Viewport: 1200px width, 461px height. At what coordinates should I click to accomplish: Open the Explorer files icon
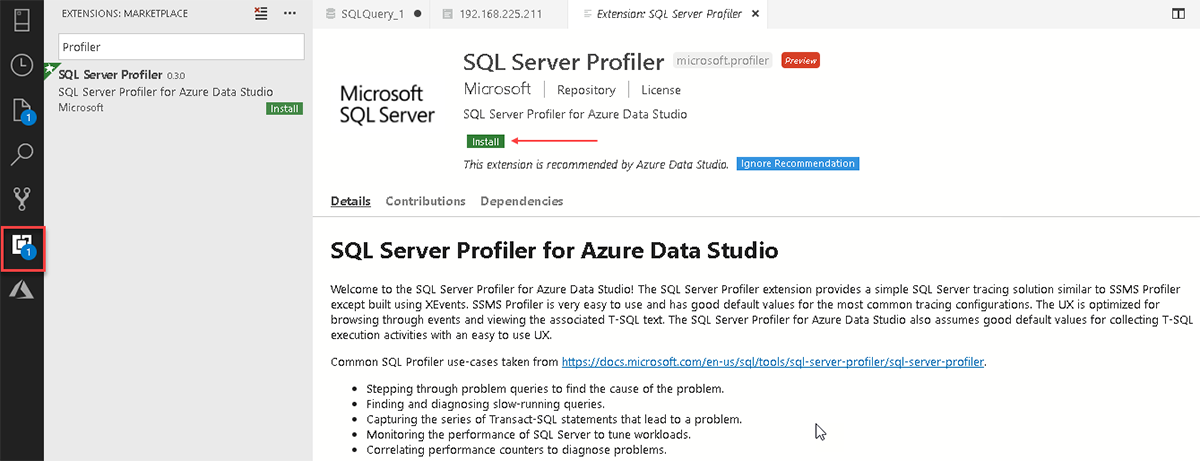(21, 110)
